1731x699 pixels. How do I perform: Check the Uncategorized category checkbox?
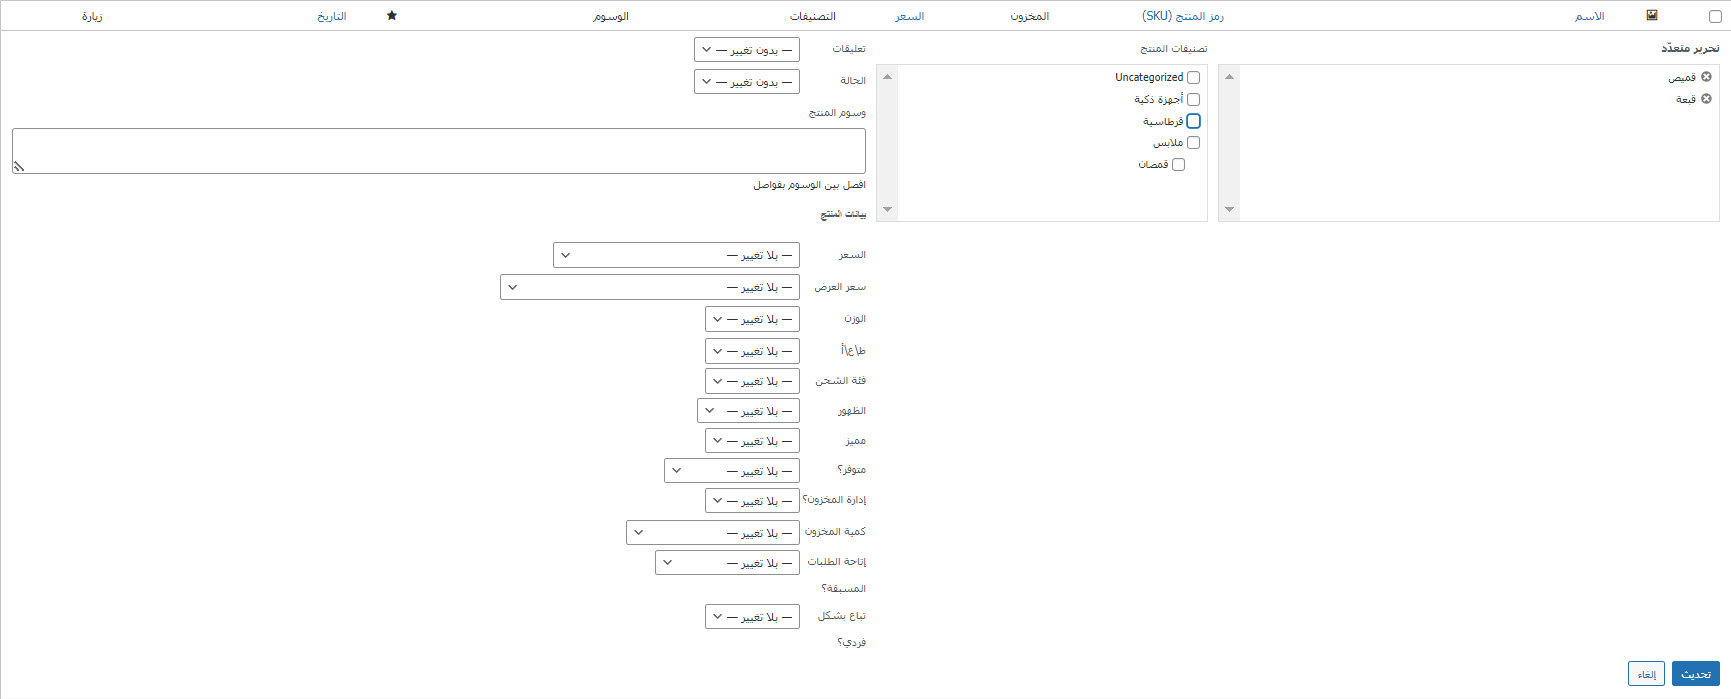pyautogui.click(x=1193, y=78)
